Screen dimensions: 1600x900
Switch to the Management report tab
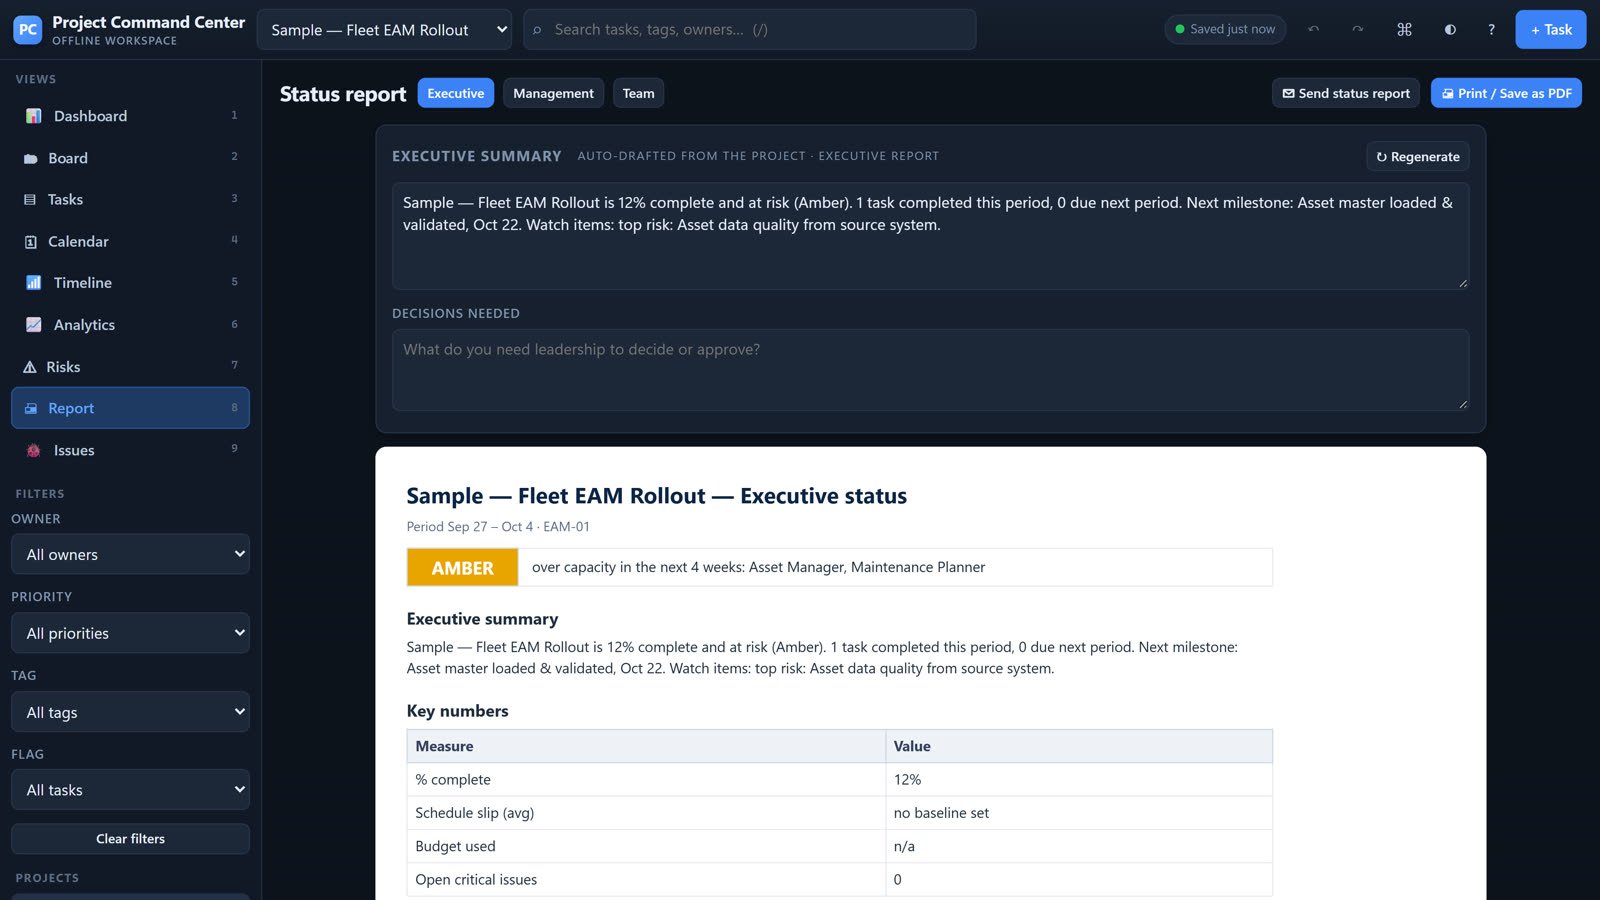553,93
